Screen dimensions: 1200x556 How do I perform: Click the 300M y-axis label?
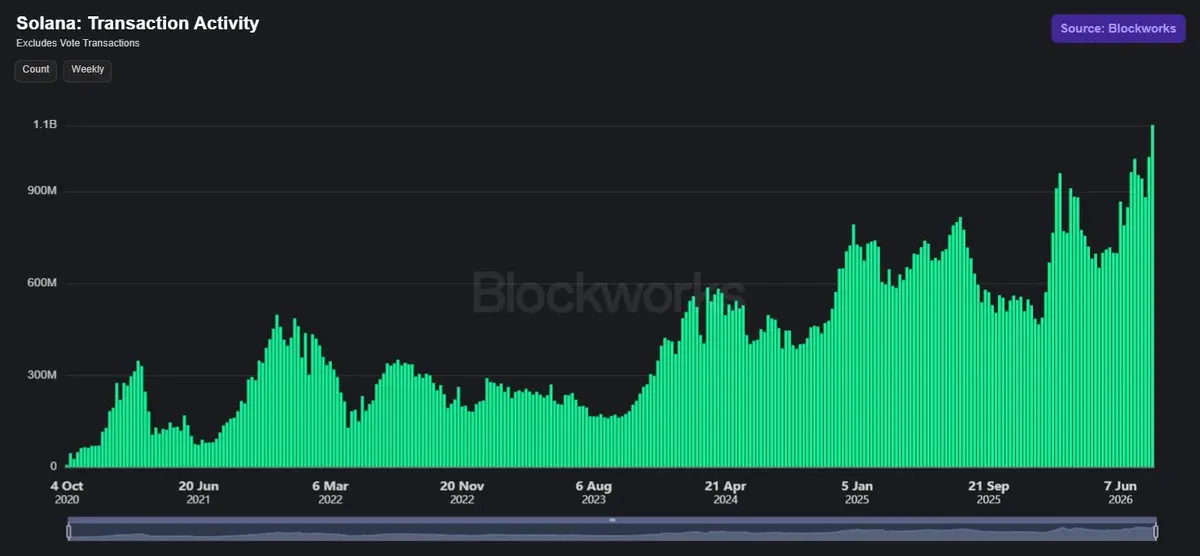click(42, 375)
